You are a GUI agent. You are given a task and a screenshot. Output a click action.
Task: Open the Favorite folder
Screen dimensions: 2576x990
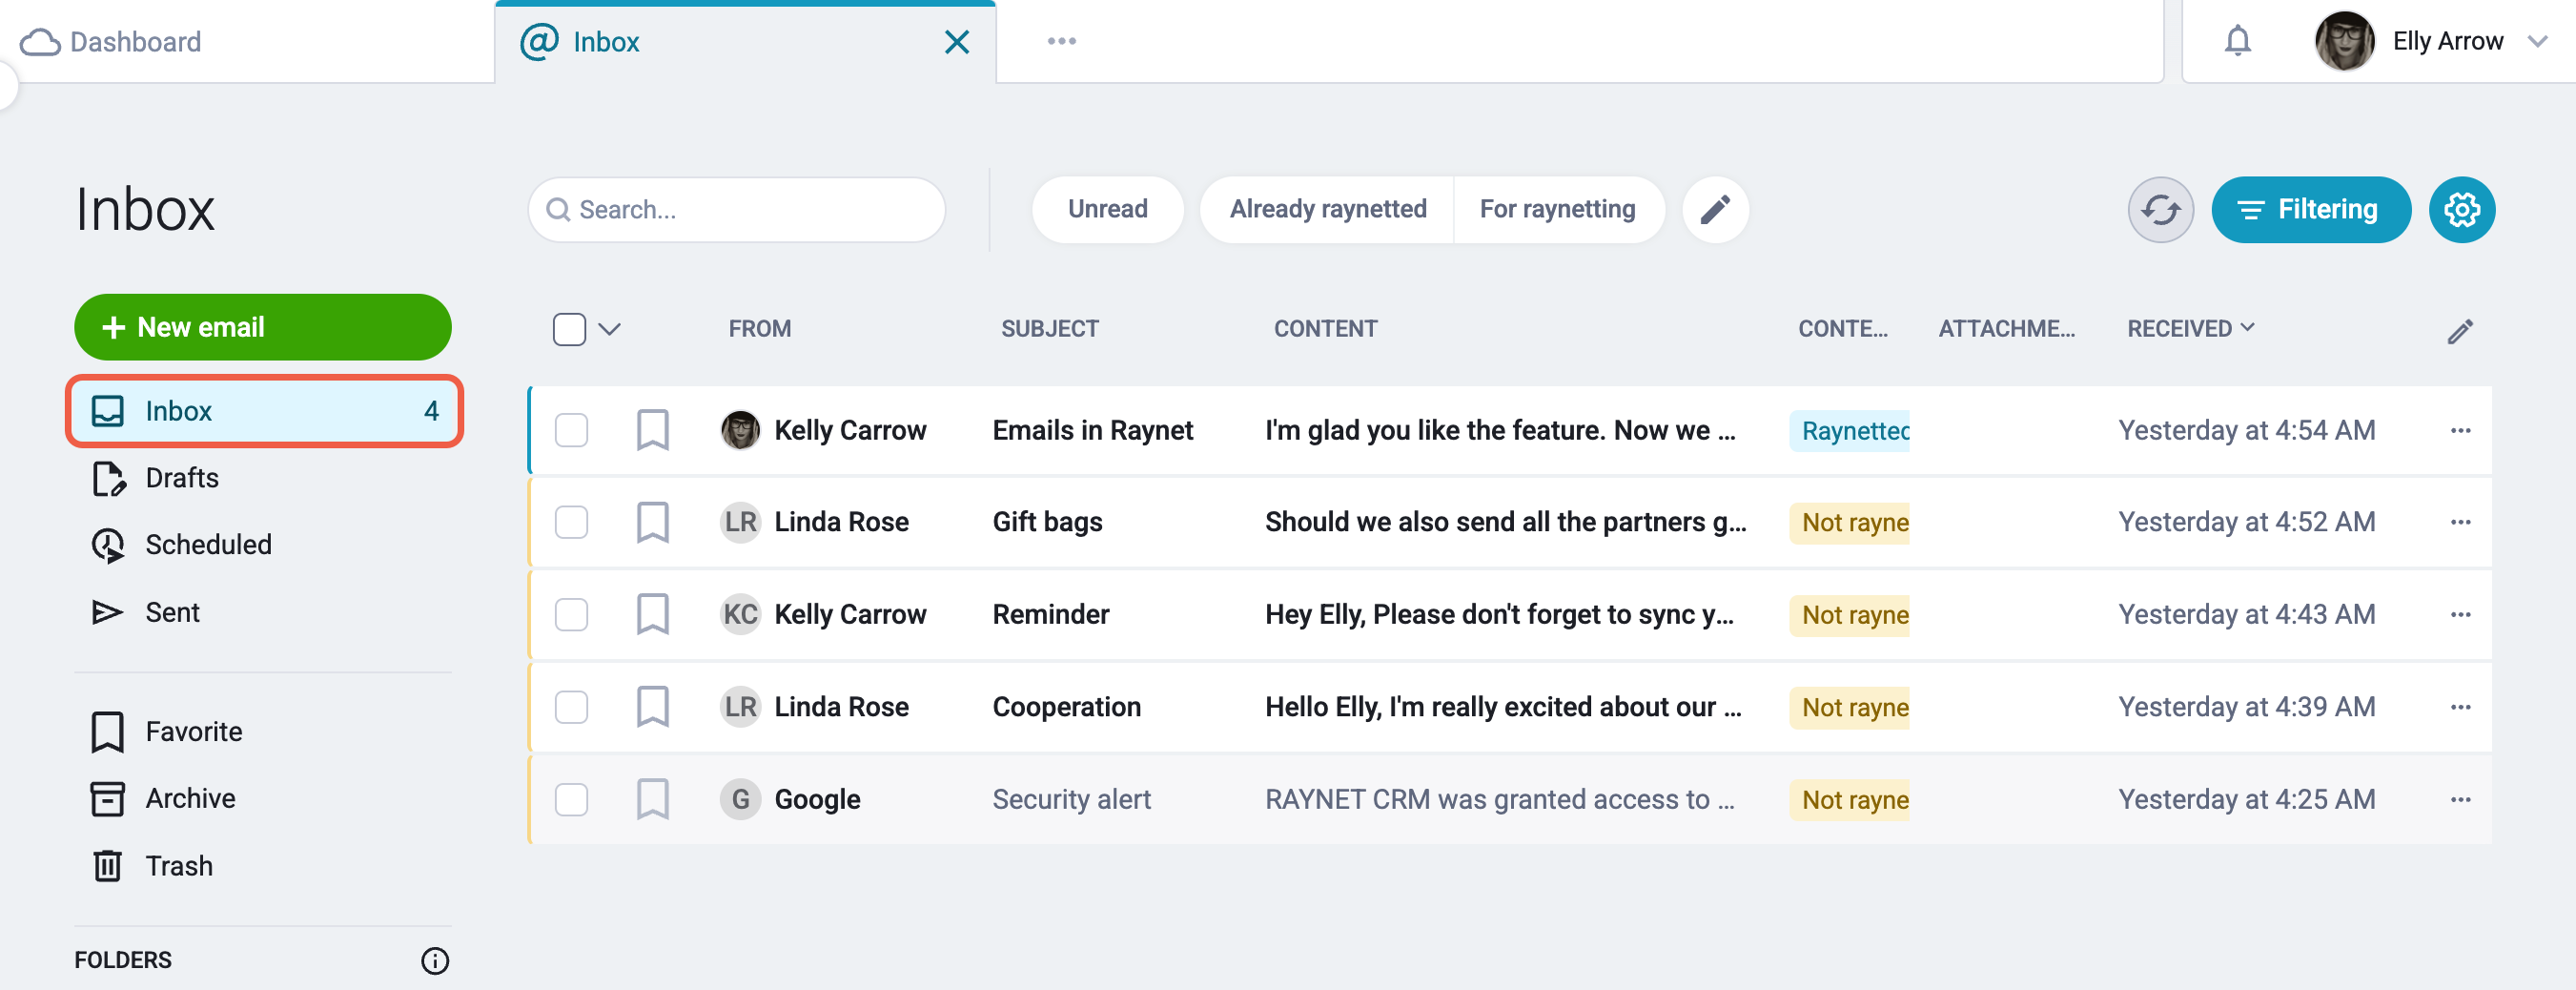click(167, 732)
